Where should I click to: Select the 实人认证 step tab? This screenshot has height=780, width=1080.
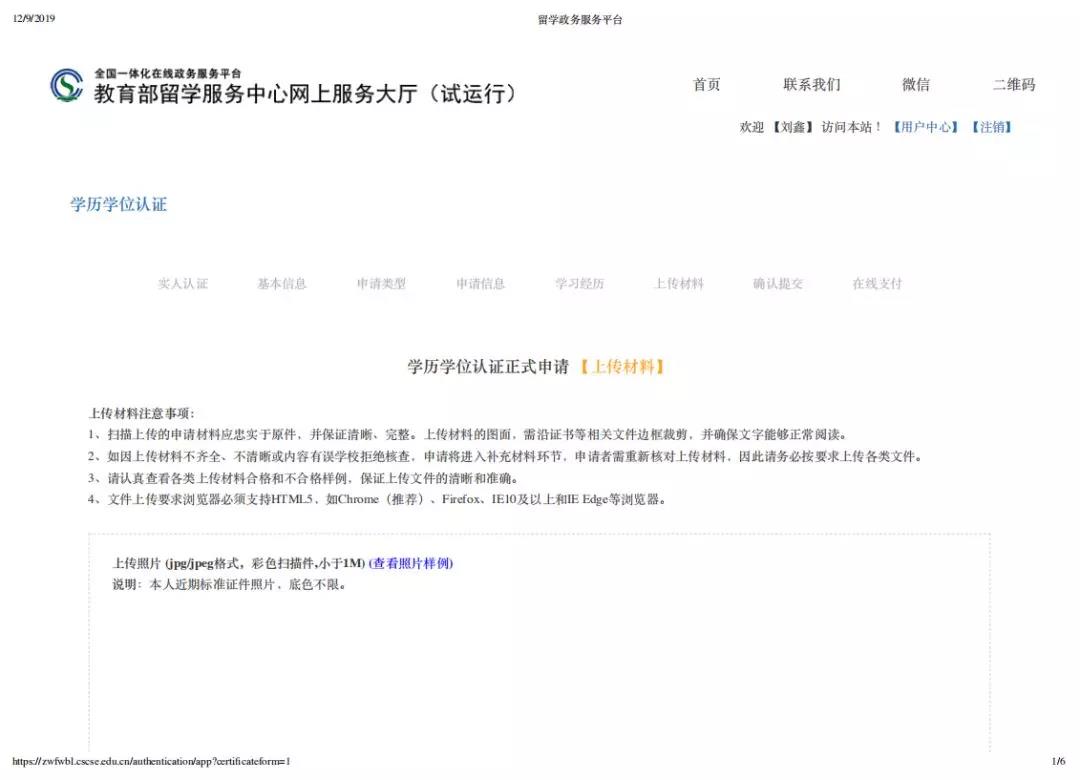click(183, 283)
